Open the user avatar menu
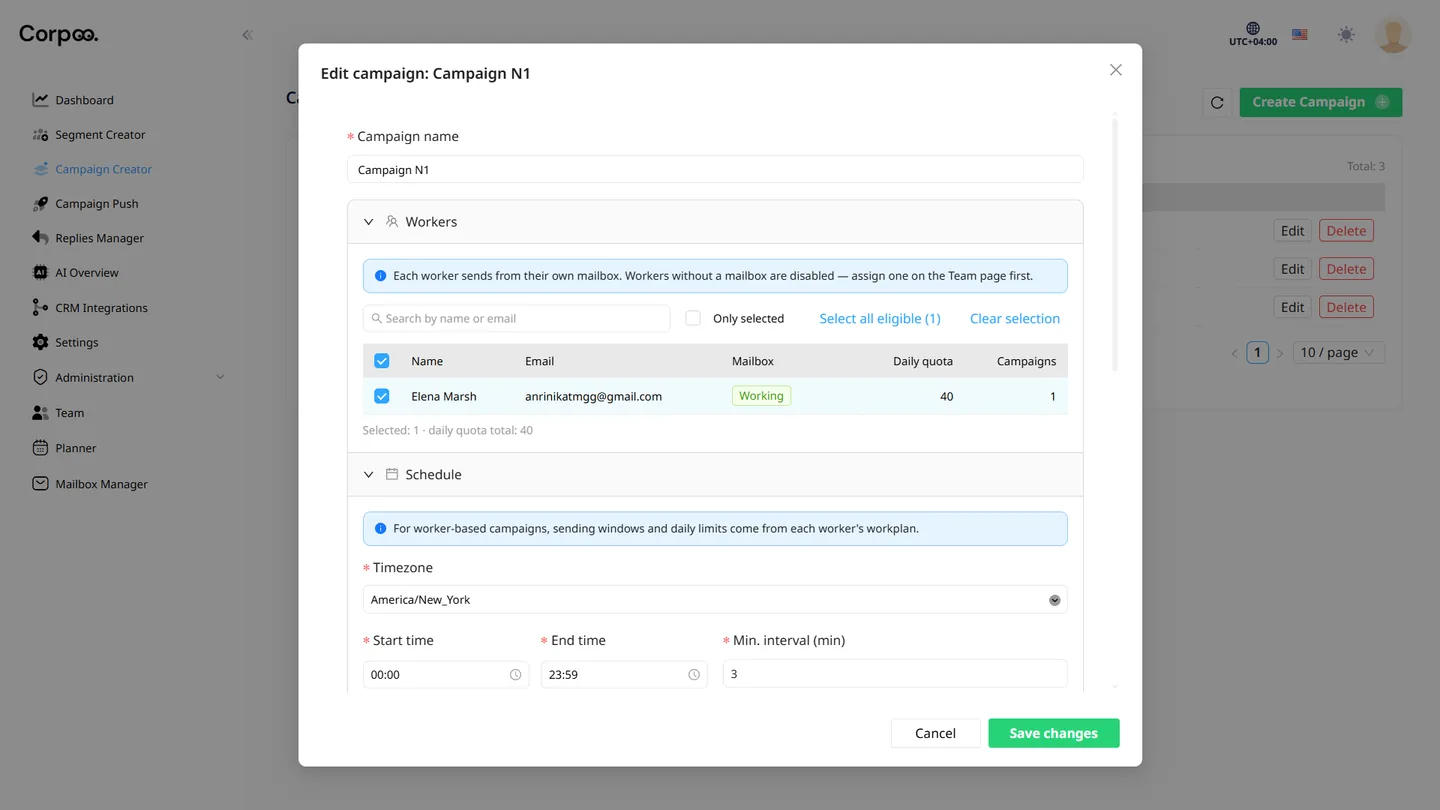1440x810 pixels. [1393, 35]
